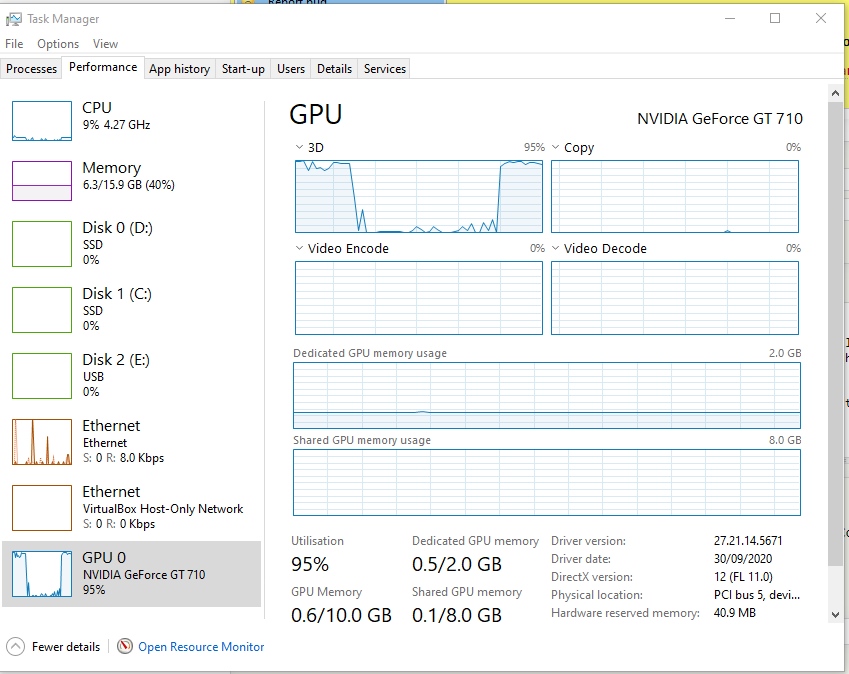Screen dimensions: 849x674
Task: Click physical location PCI bus 5 value
Action: [756, 594]
